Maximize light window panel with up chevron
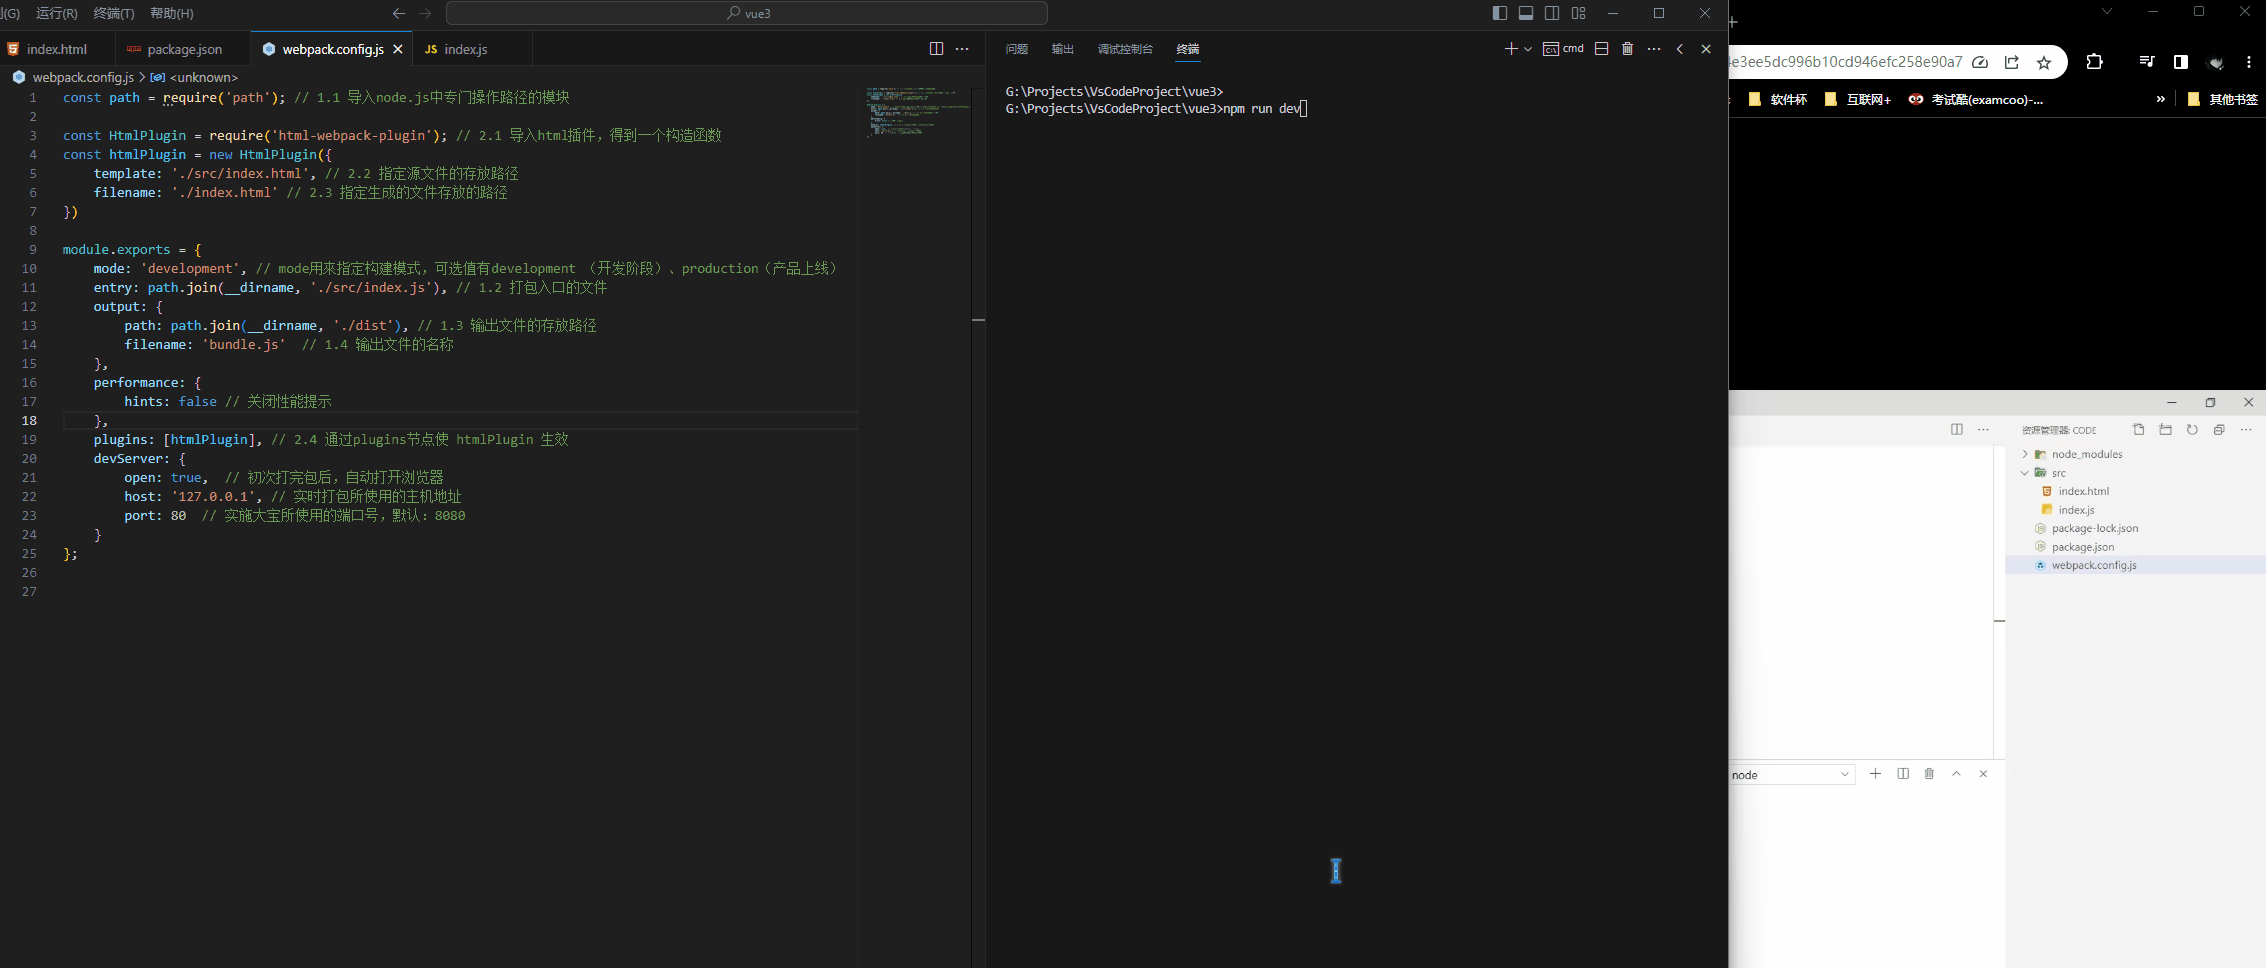 pos(1956,774)
